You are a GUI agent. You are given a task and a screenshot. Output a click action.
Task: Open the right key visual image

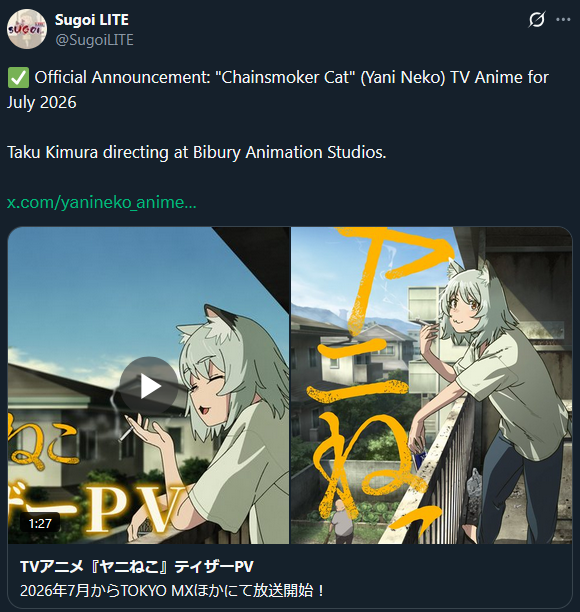[432, 386]
